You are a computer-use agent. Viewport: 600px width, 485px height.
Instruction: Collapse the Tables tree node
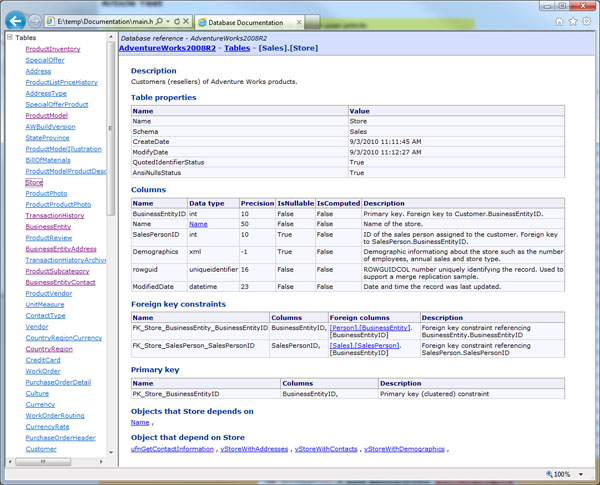click(x=8, y=38)
